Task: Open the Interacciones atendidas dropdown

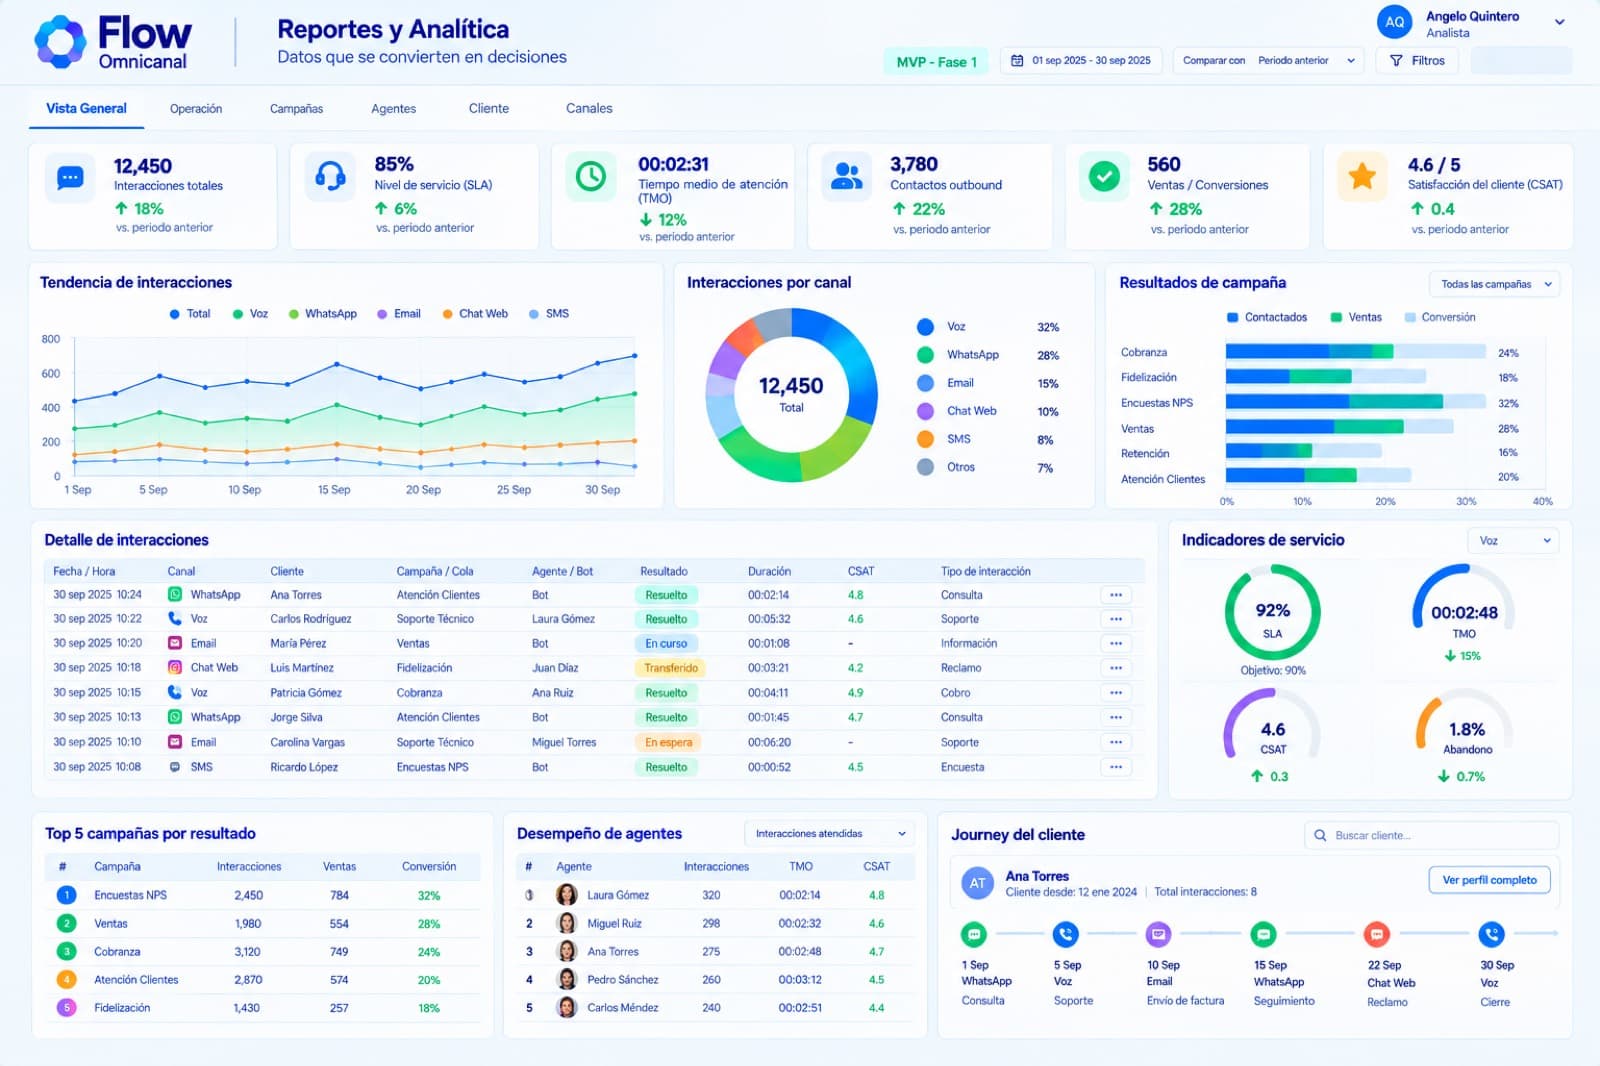Action: (x=829, y=834)
